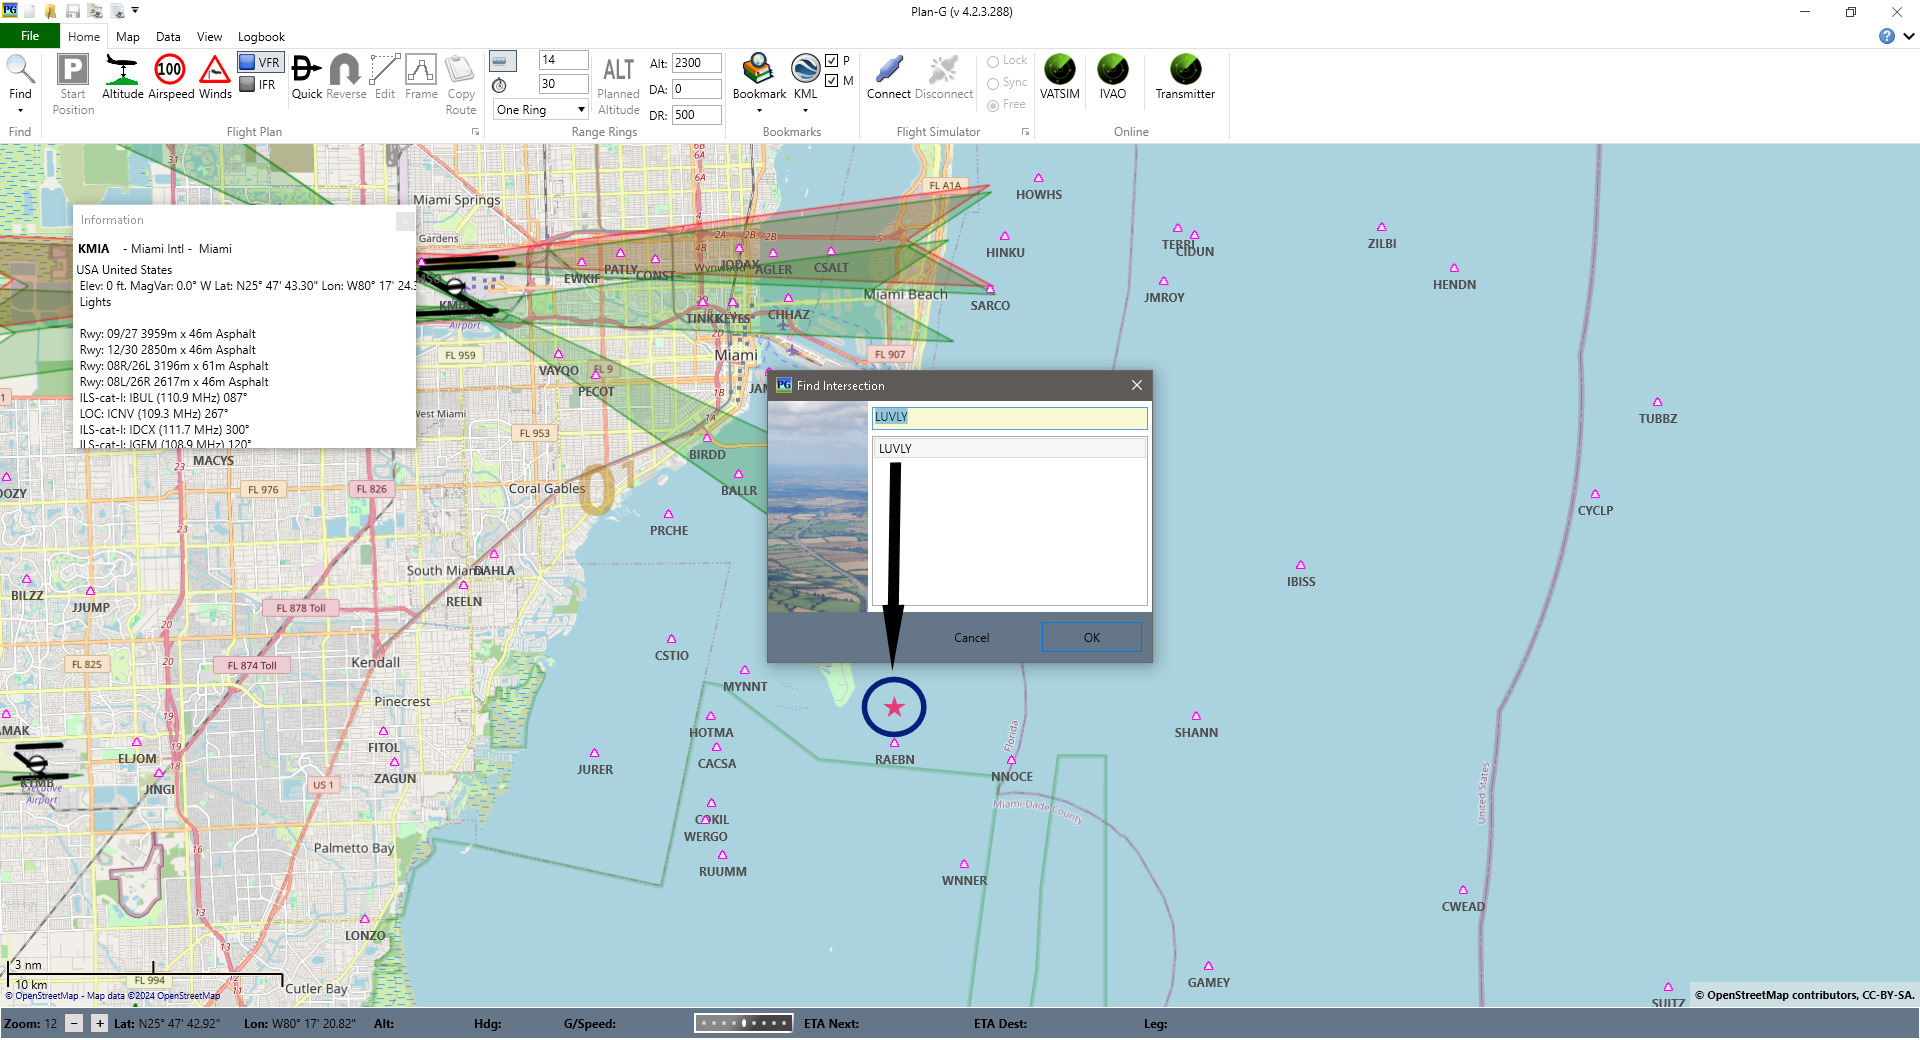Click the range ring distance icon

click(503, 61)
